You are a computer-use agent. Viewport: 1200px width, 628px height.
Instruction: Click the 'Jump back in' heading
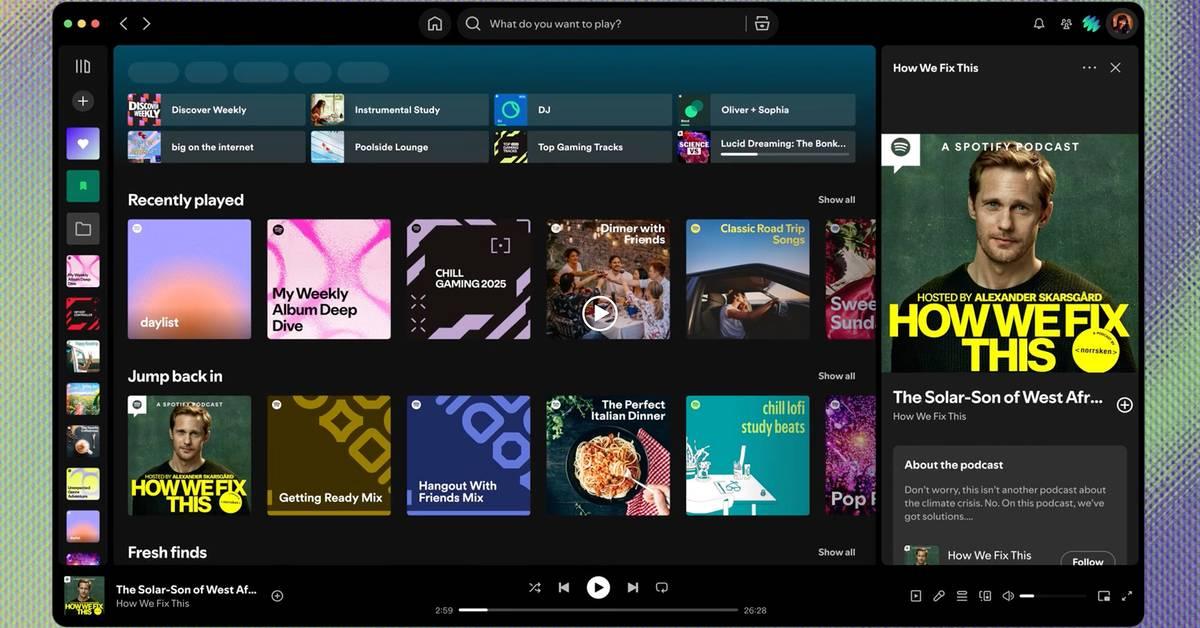point(175,376)
